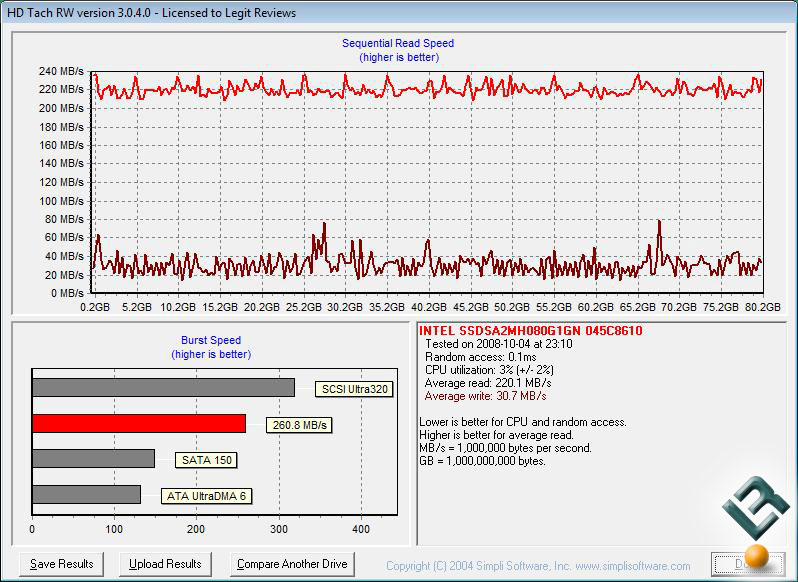This screenshot has height=582, width=798.
Task: Click the HD Tach RW window title
Action: (152, 13)
